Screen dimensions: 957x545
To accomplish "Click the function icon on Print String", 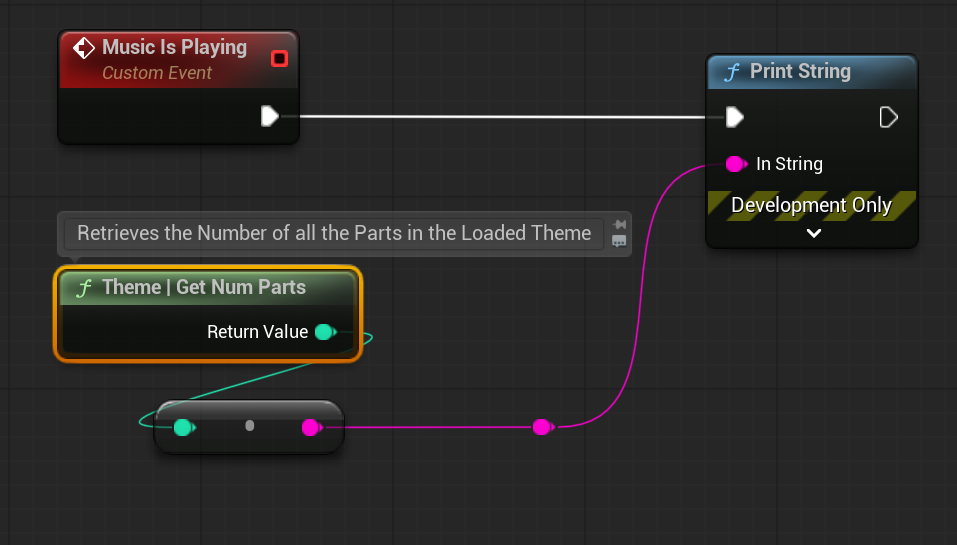I will [x=731, y=72].
